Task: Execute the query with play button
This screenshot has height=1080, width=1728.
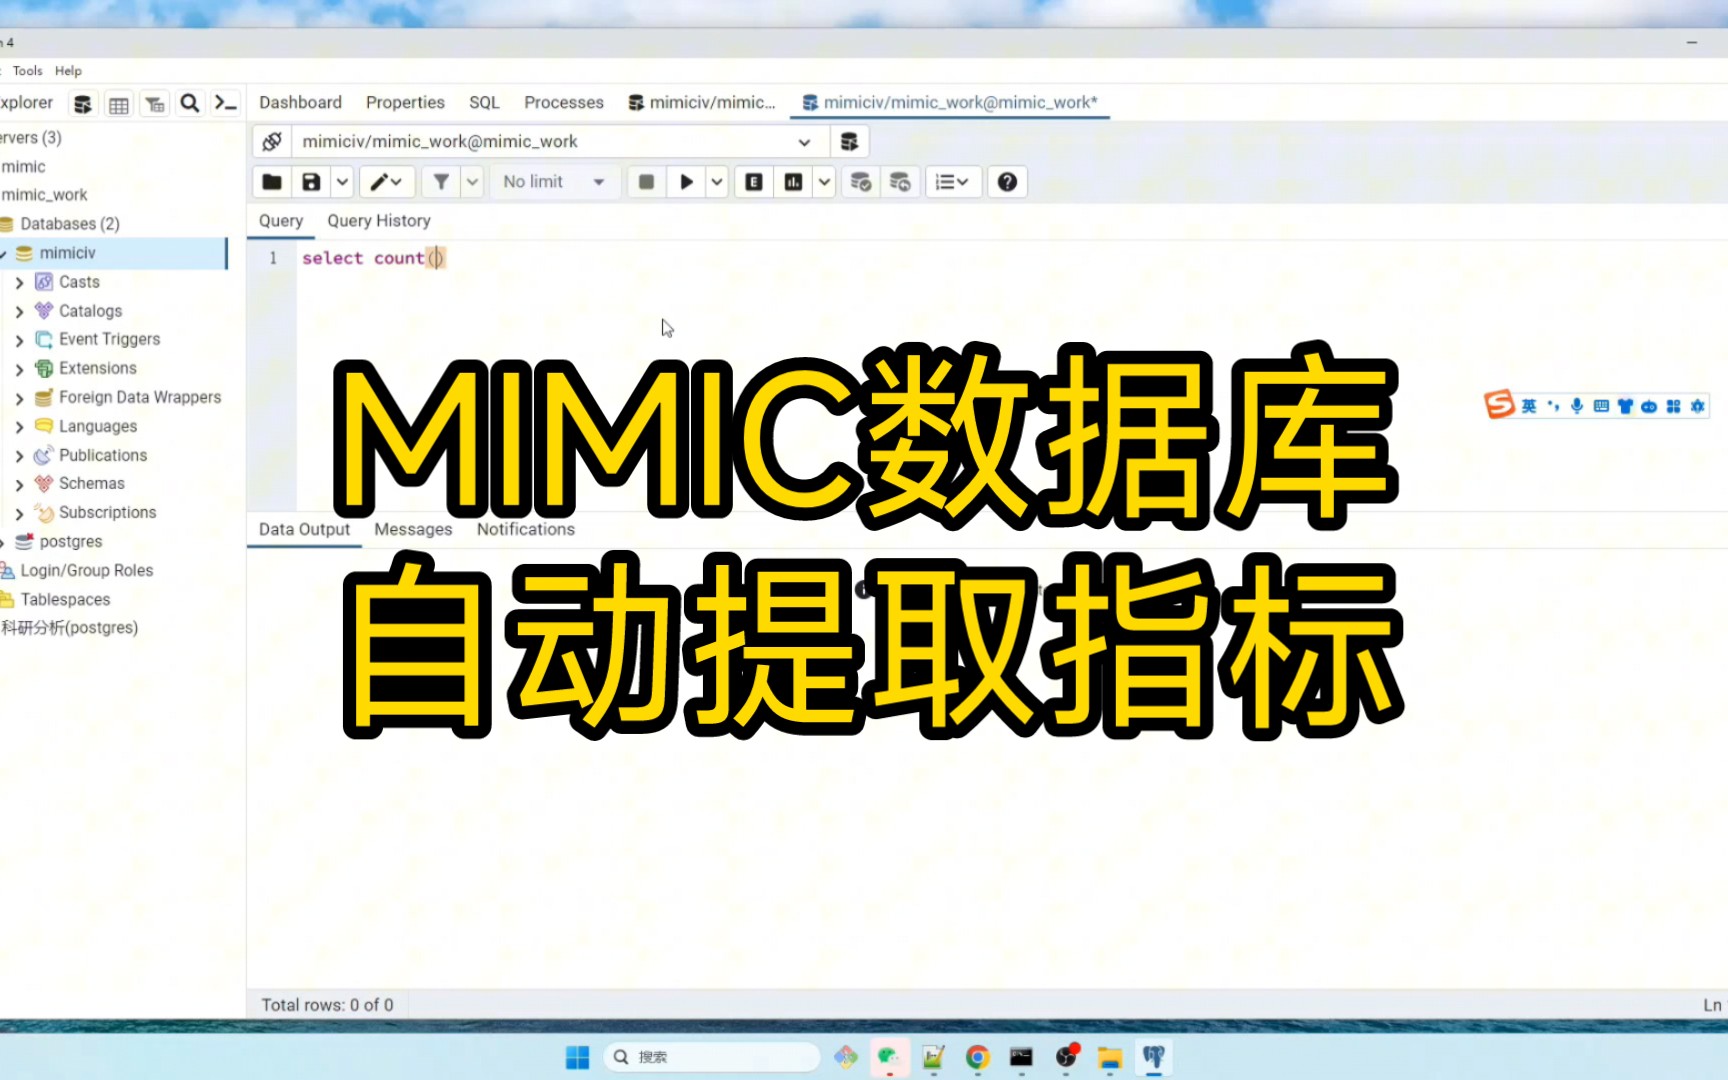Action: point(686,182)
